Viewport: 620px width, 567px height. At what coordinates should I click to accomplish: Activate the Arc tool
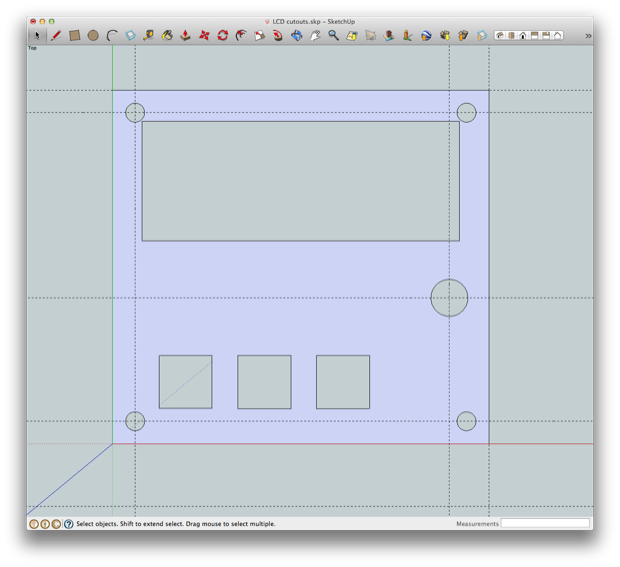click(112, 36)
